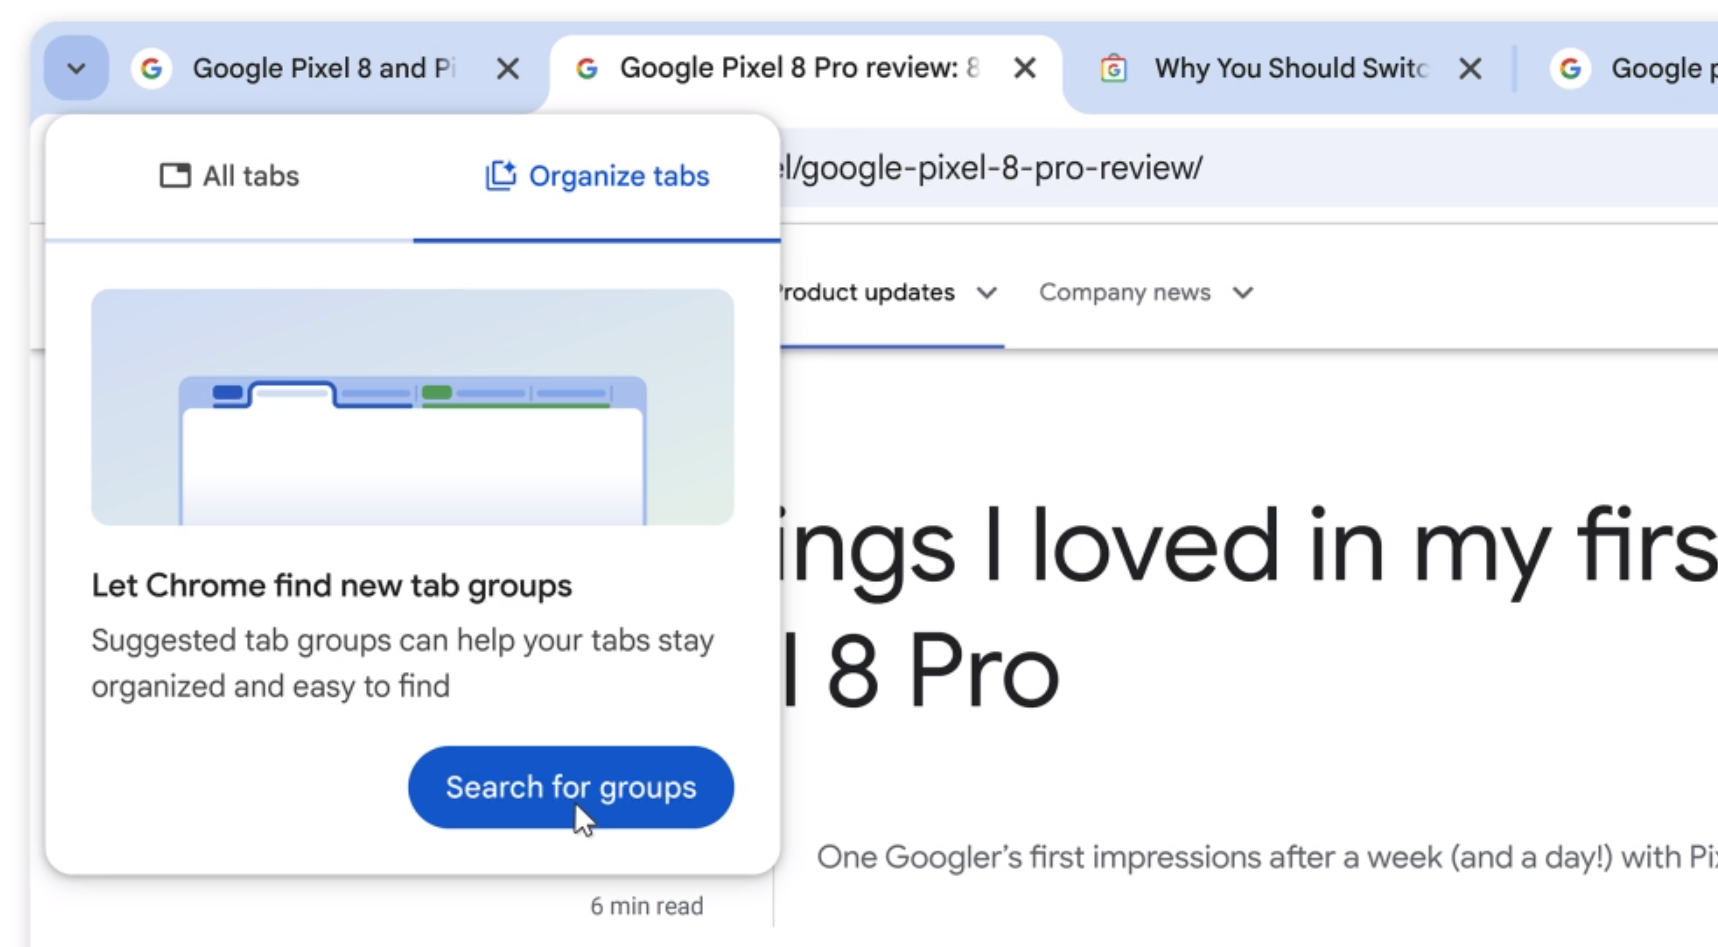1718x947 pixels.
Task: Expand the Product updates dropdown
Action: 986,293
